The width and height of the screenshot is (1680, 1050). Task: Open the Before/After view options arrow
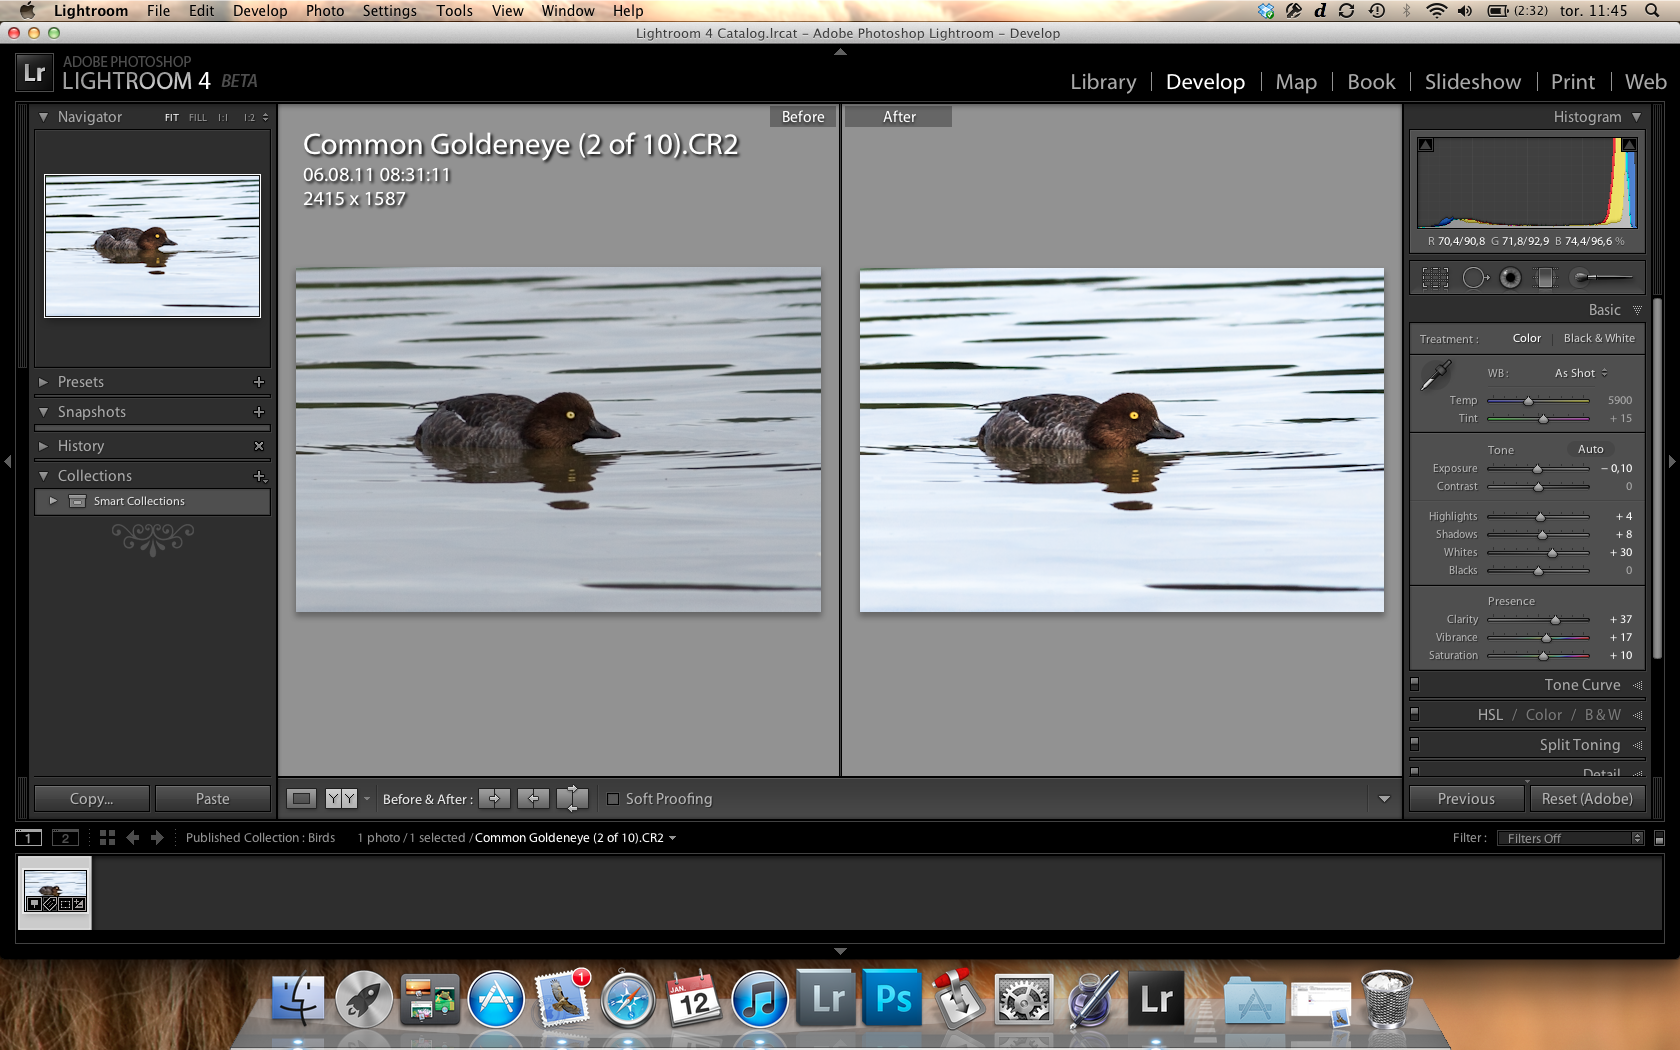[367, 798]
